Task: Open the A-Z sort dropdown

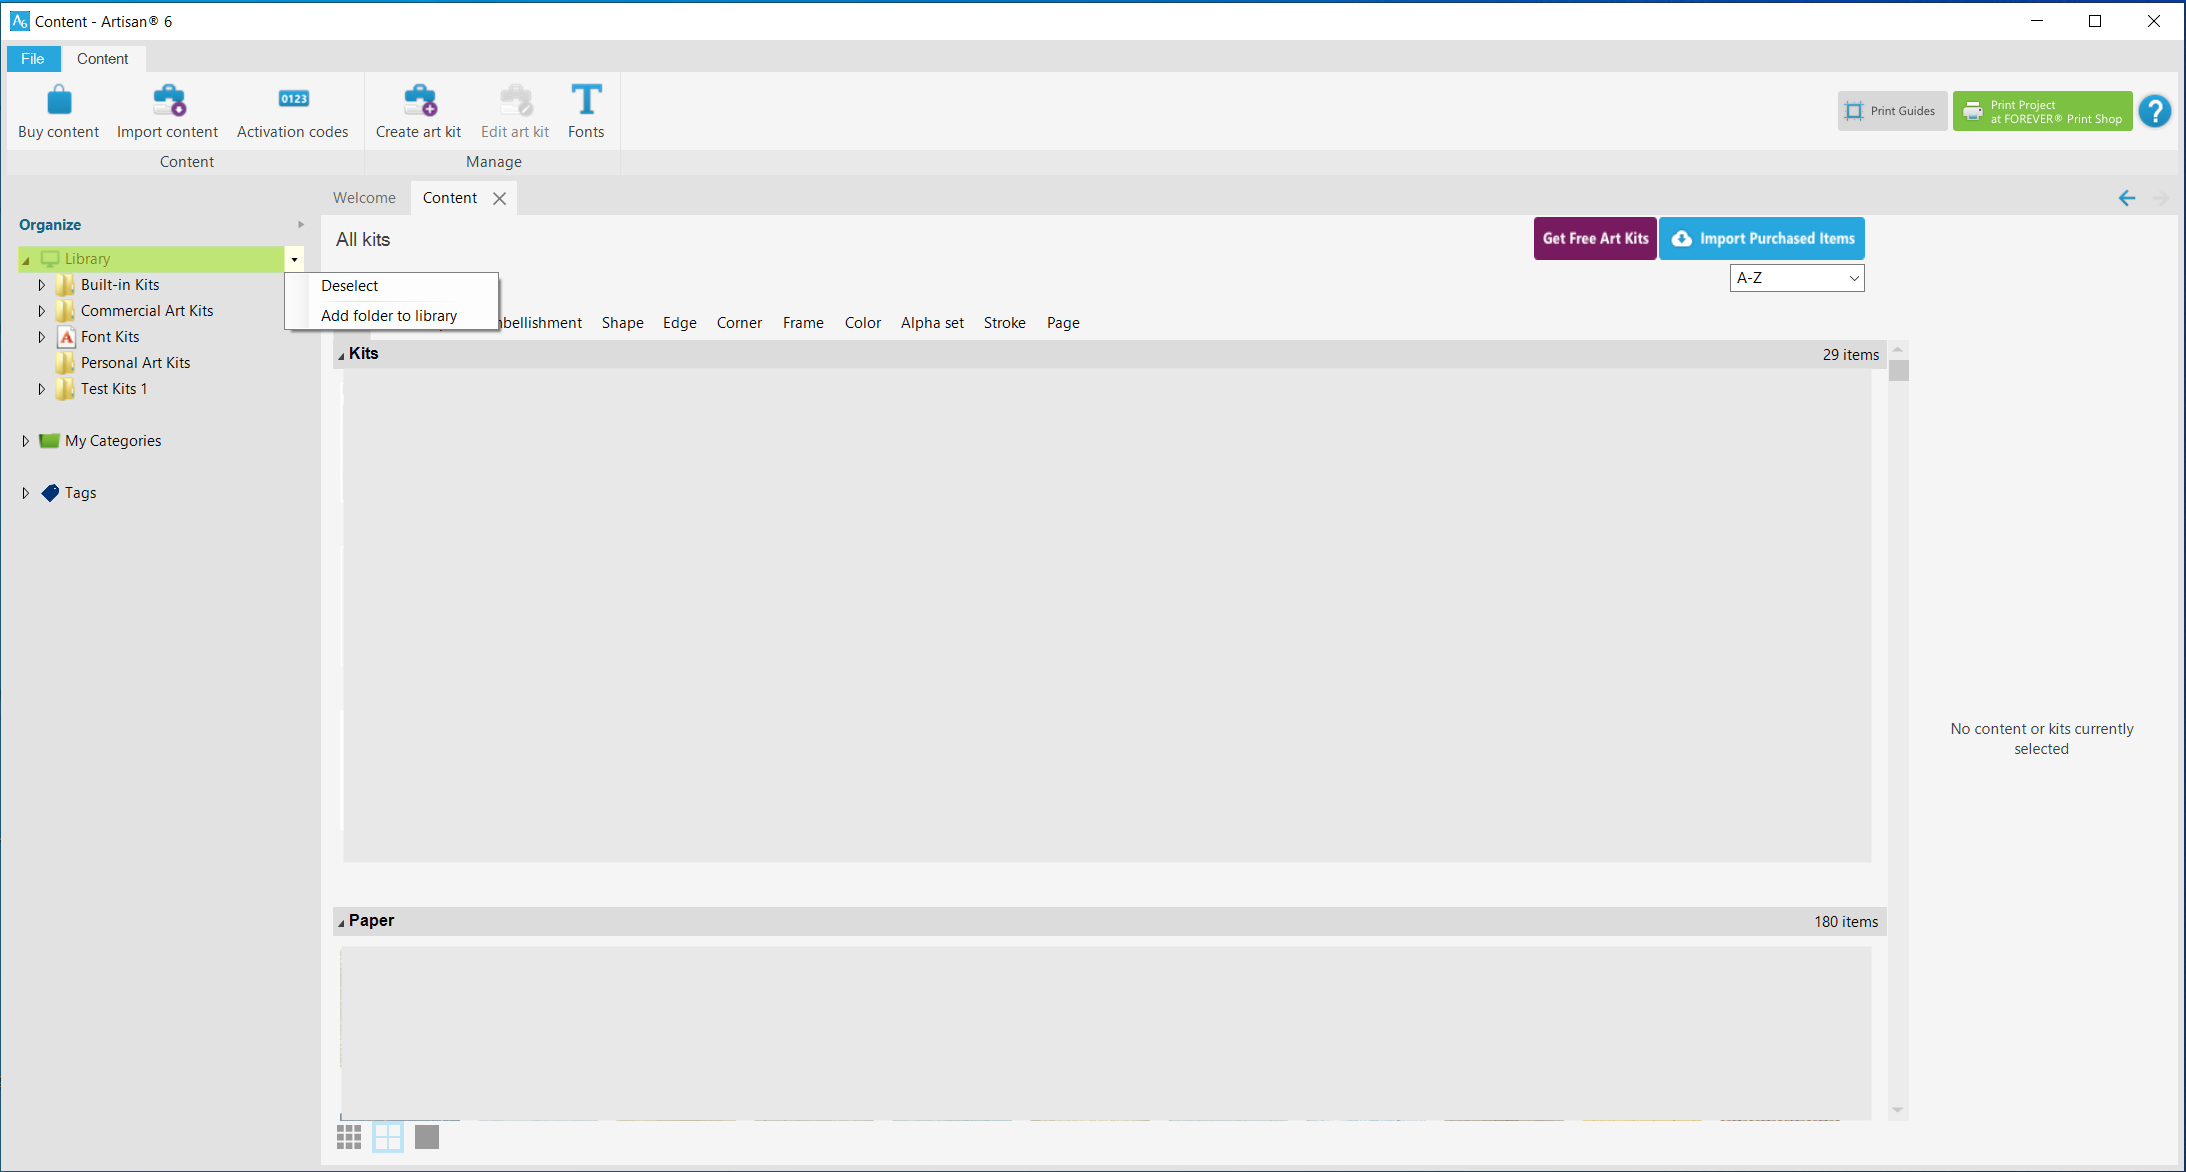Action: 1797,278
